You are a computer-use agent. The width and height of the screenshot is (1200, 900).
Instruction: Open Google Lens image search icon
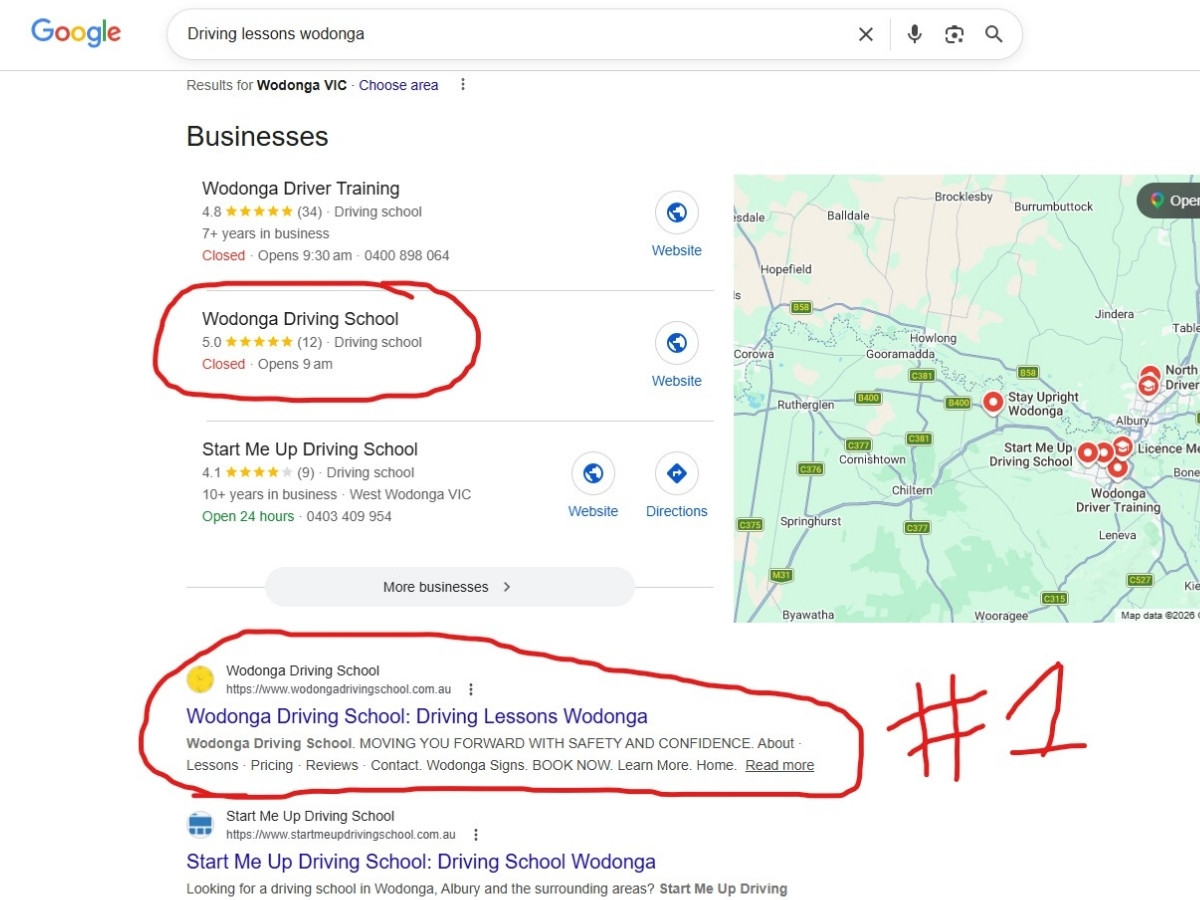[954, 34]
